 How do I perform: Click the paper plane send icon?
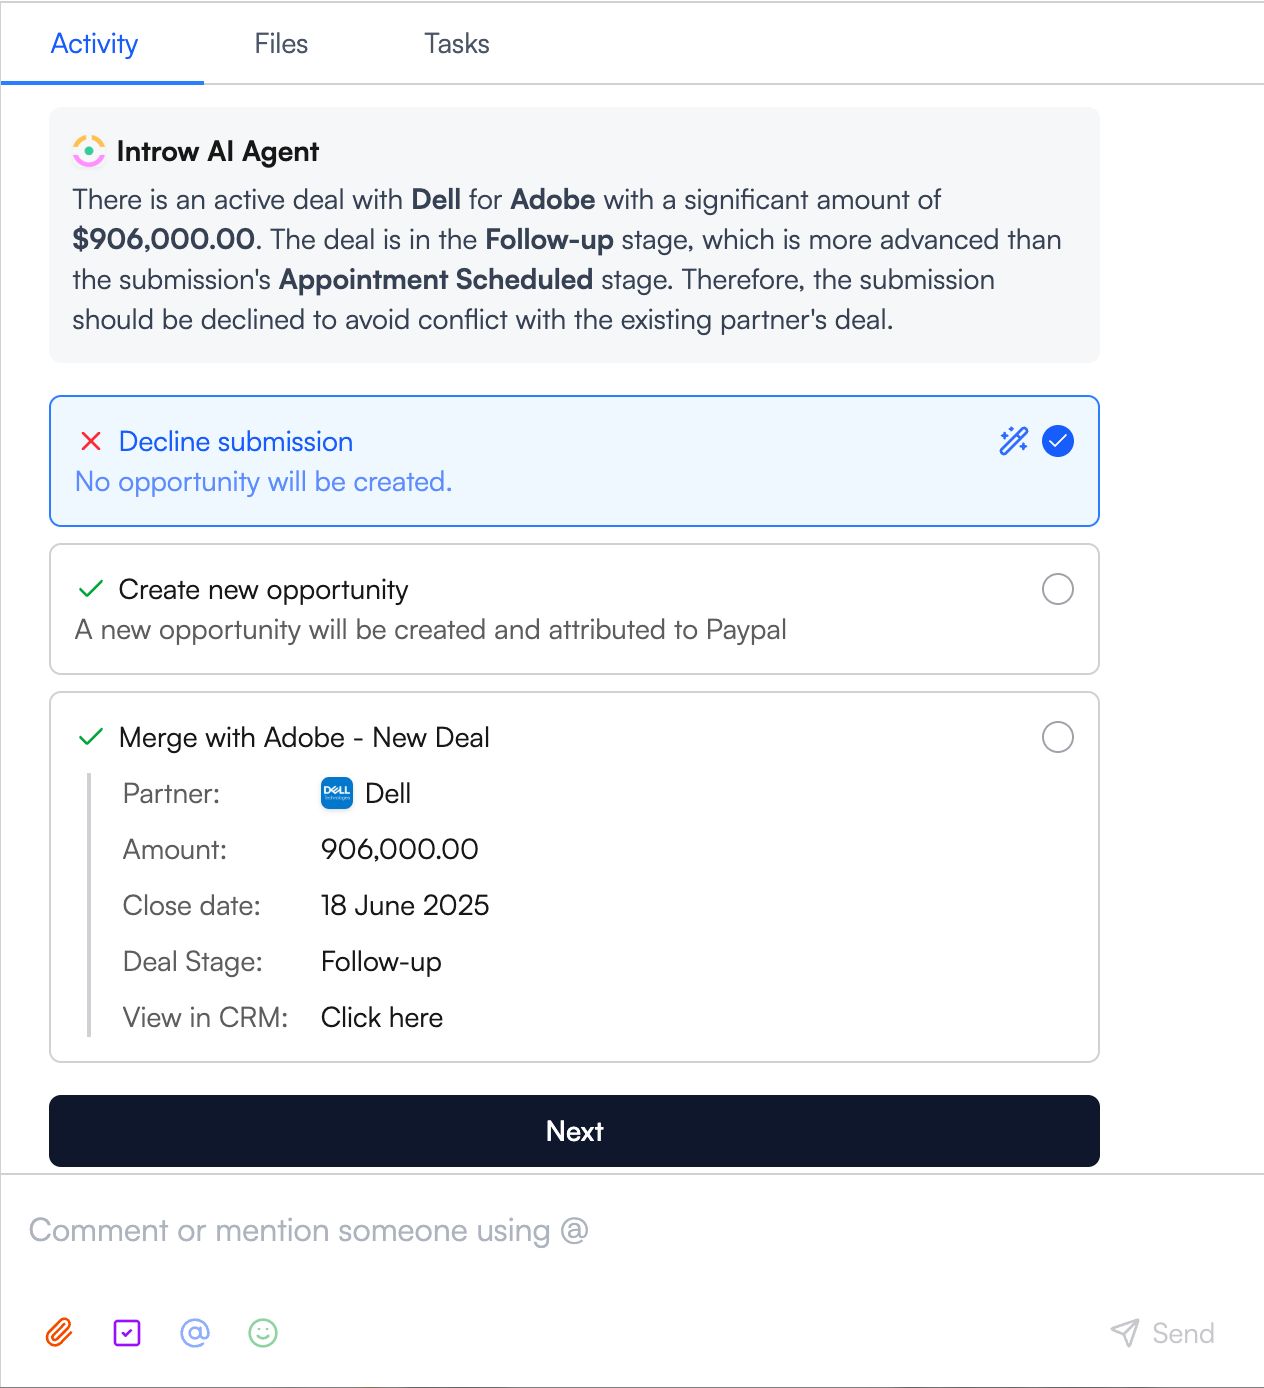1125,1332
